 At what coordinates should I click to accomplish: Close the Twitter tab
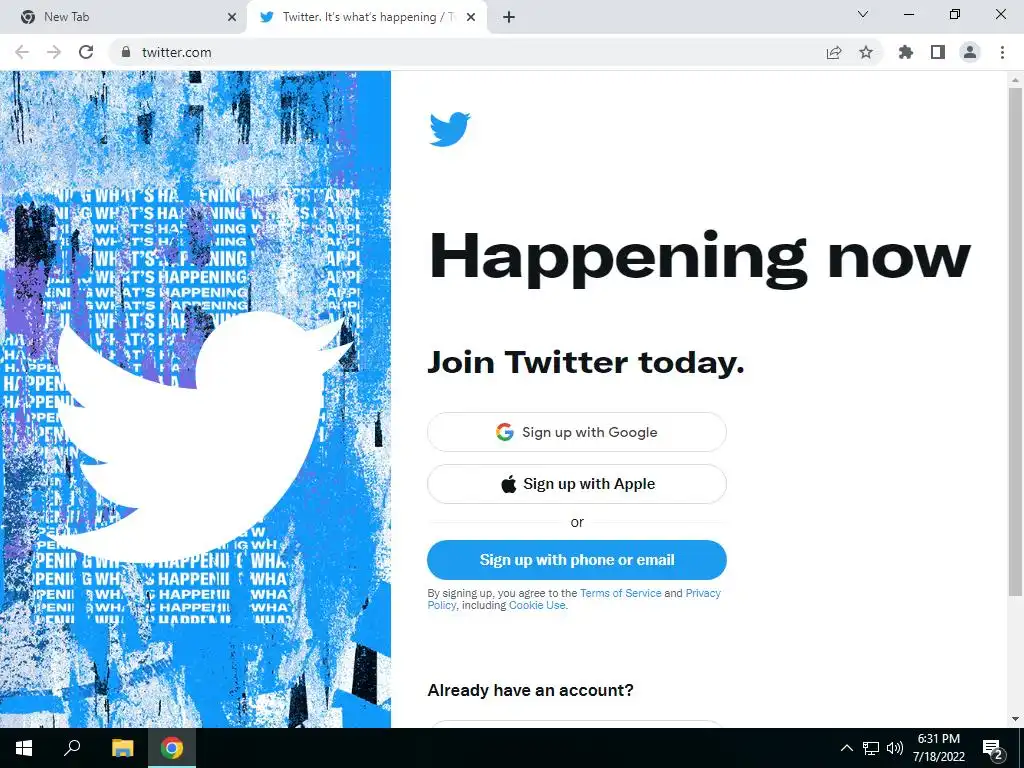coord(471,17)
